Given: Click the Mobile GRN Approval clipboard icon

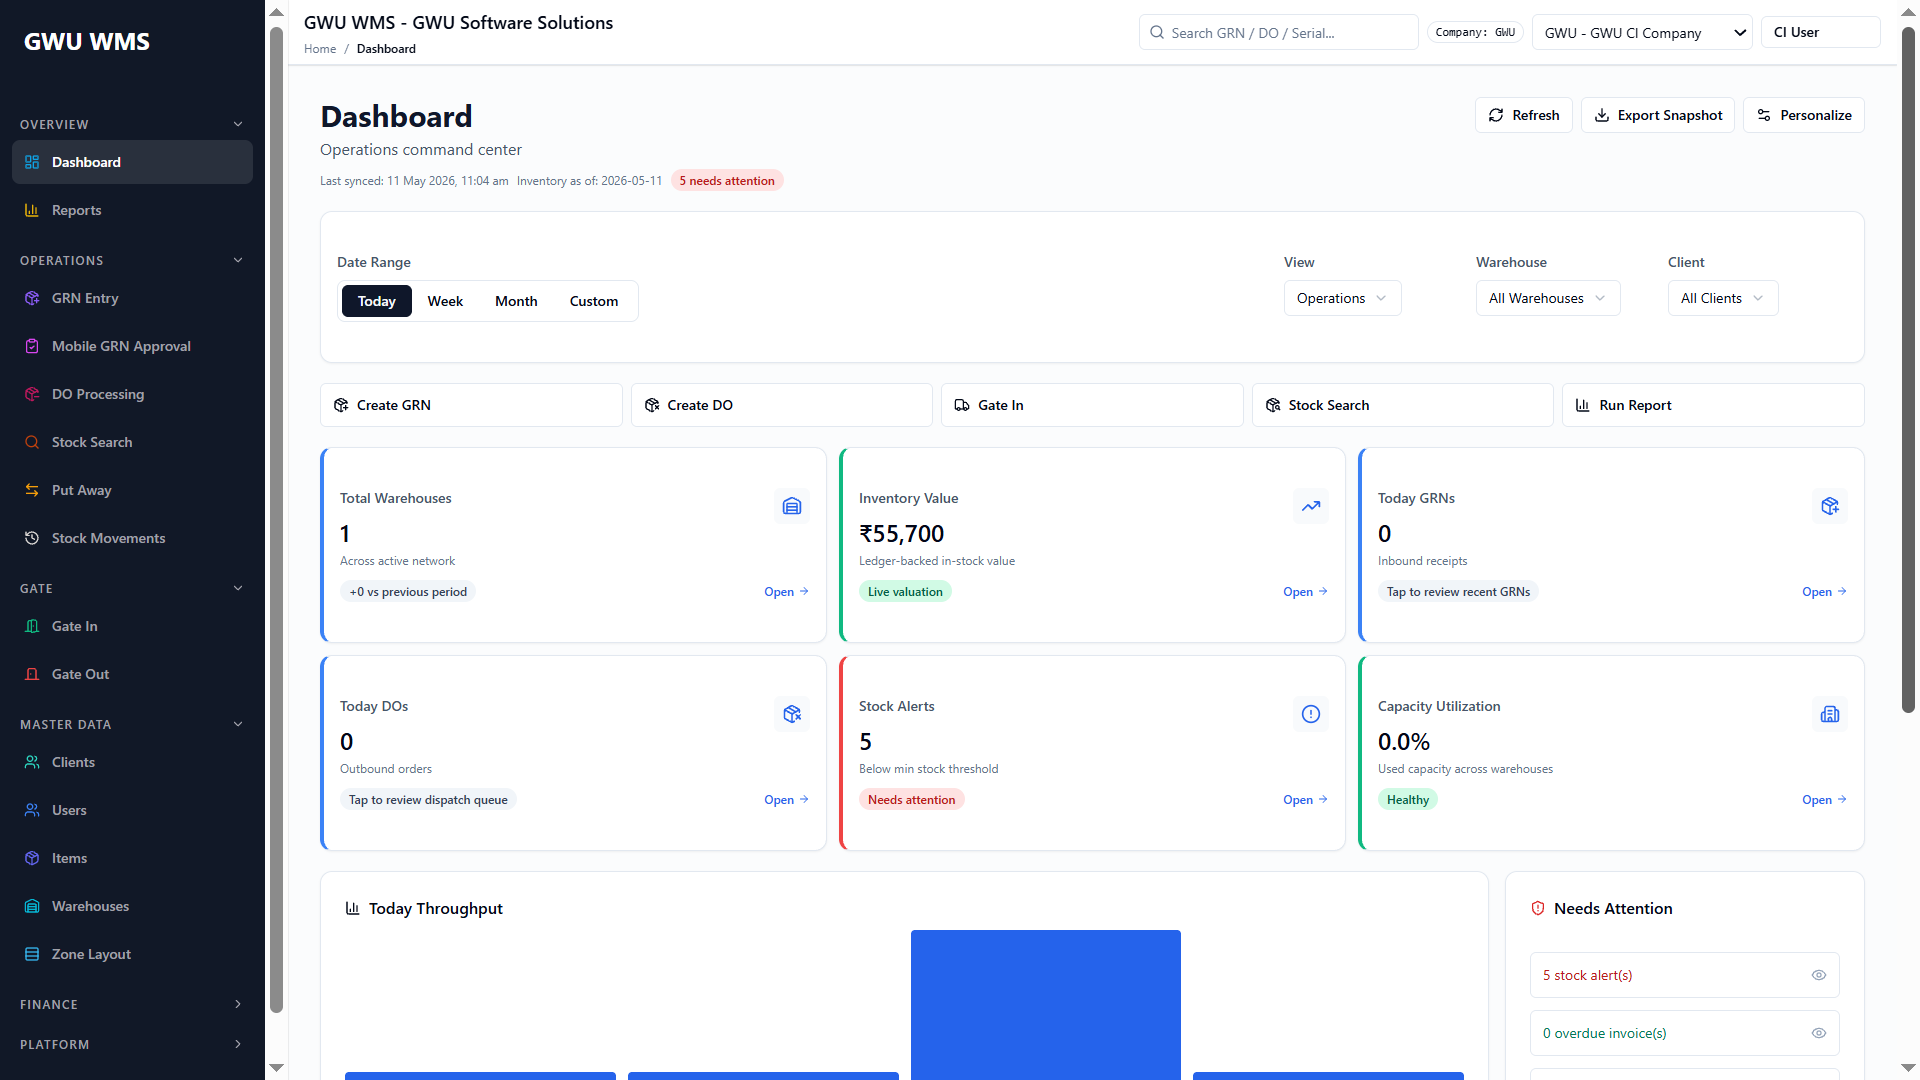Looking at the screenshot, I should [x=32, y=346].
